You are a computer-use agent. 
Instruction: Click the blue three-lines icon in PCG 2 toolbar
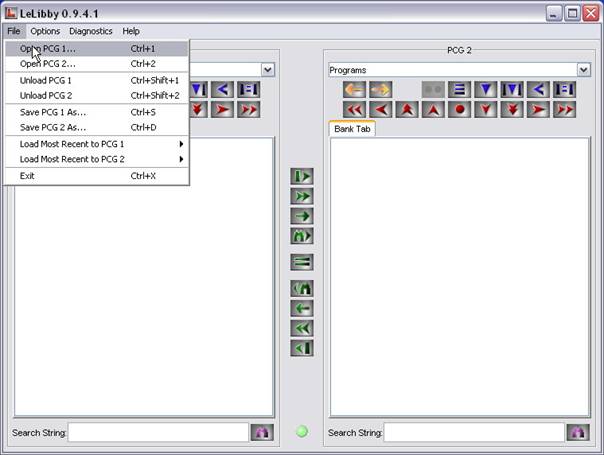click(459, 90)
